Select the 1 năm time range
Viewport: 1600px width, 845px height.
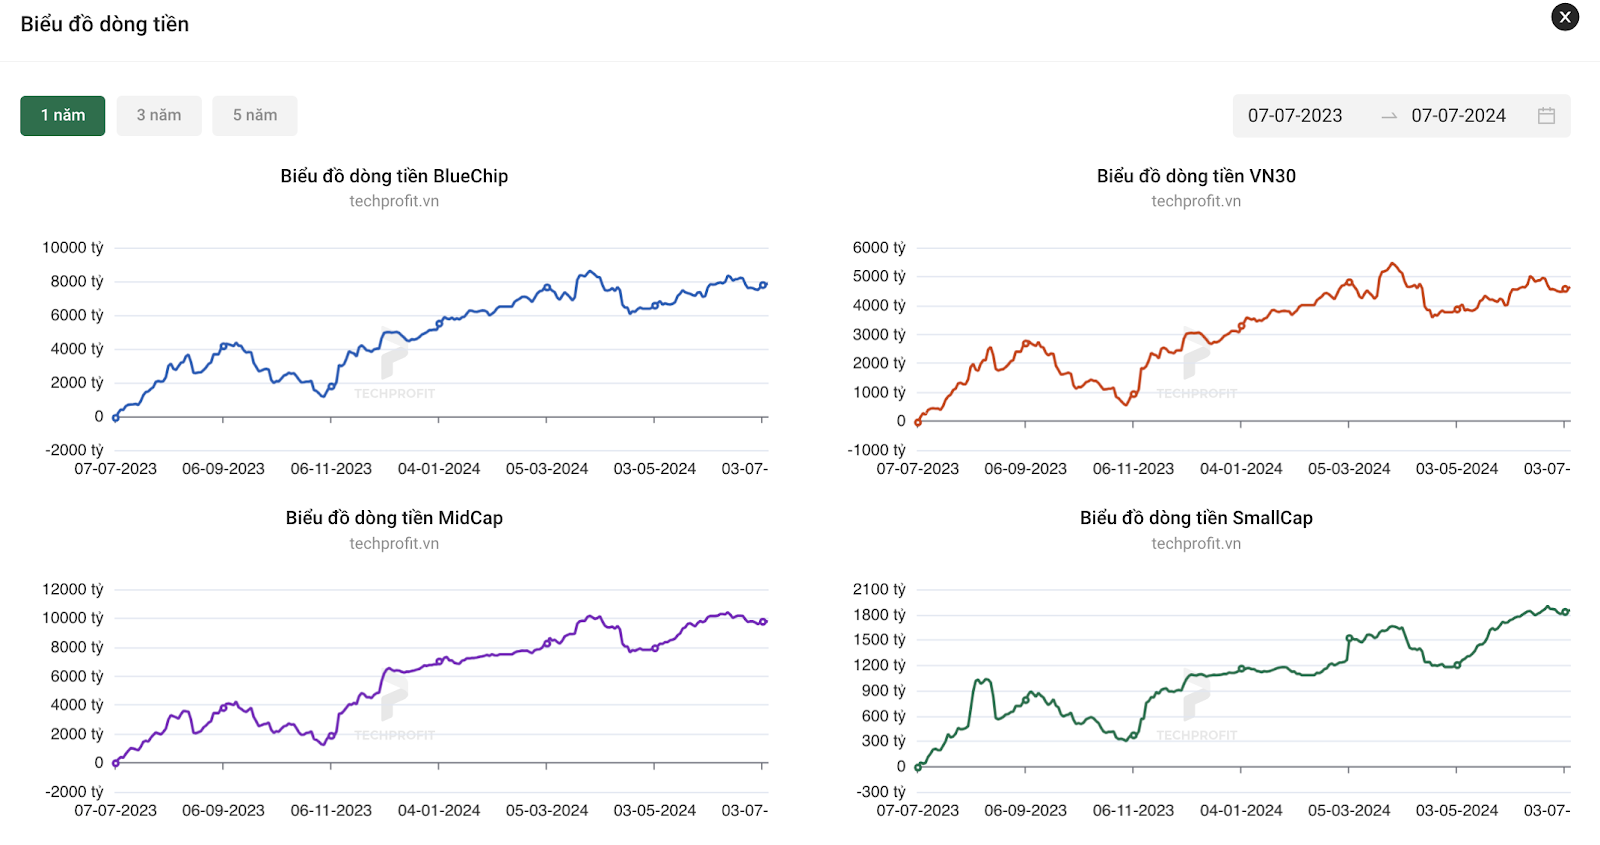63,116
